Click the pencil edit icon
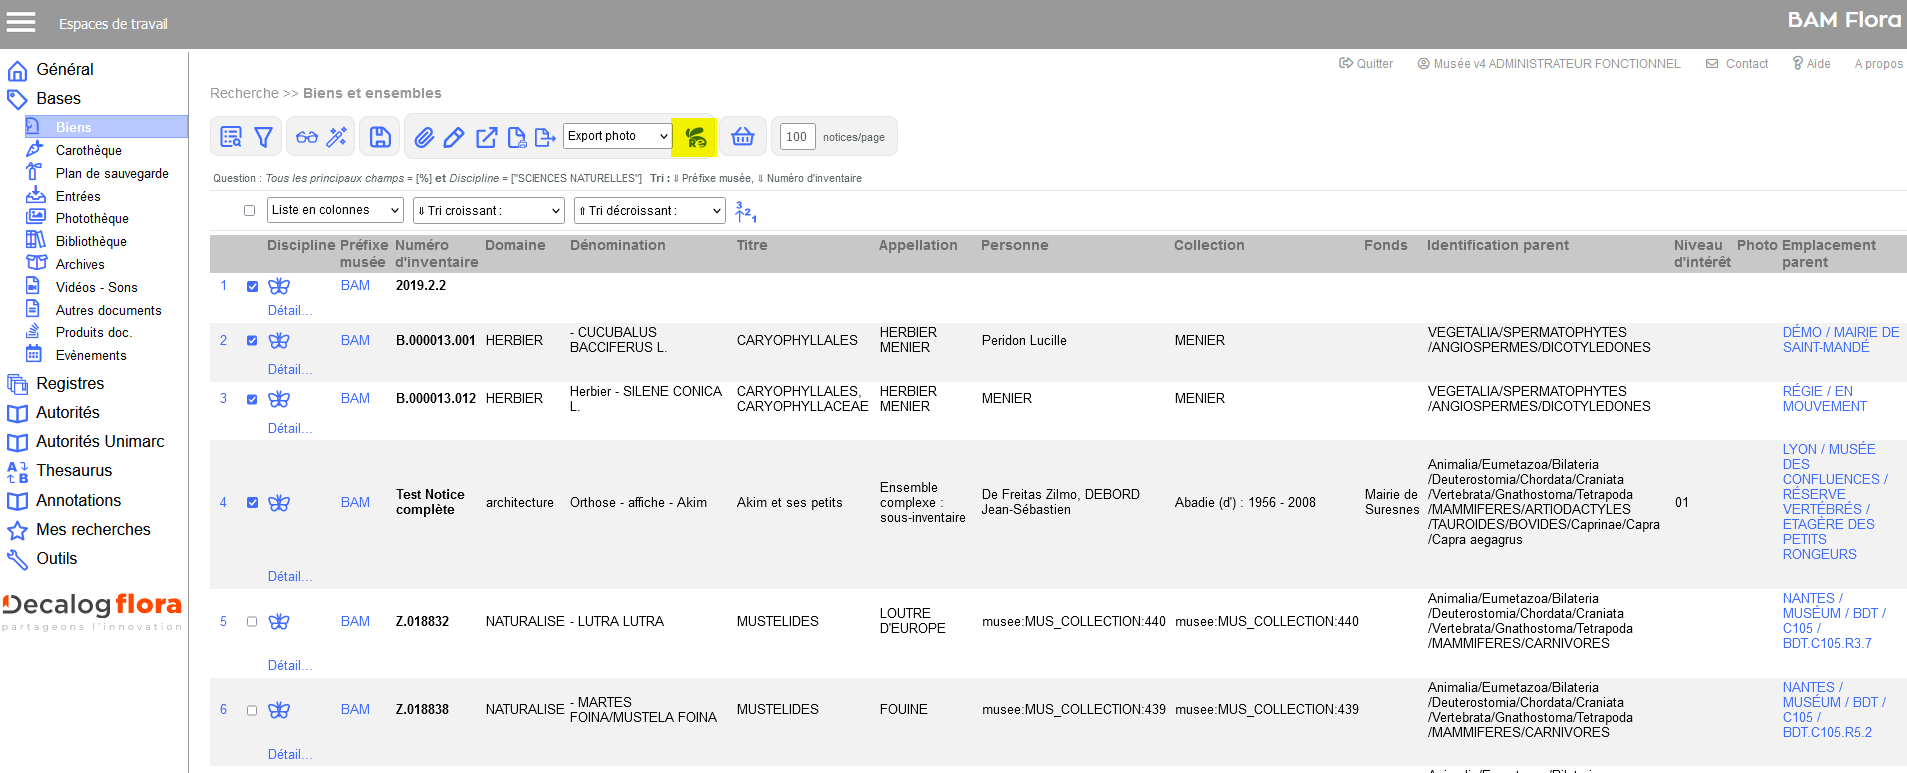Screen dimensions: 1907x773 point(454,137)
